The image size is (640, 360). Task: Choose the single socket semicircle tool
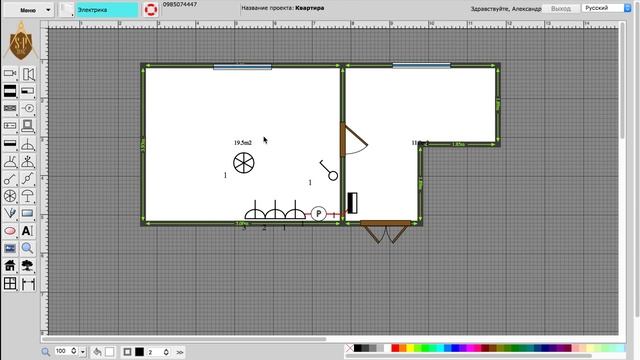[x=28, y=144]
